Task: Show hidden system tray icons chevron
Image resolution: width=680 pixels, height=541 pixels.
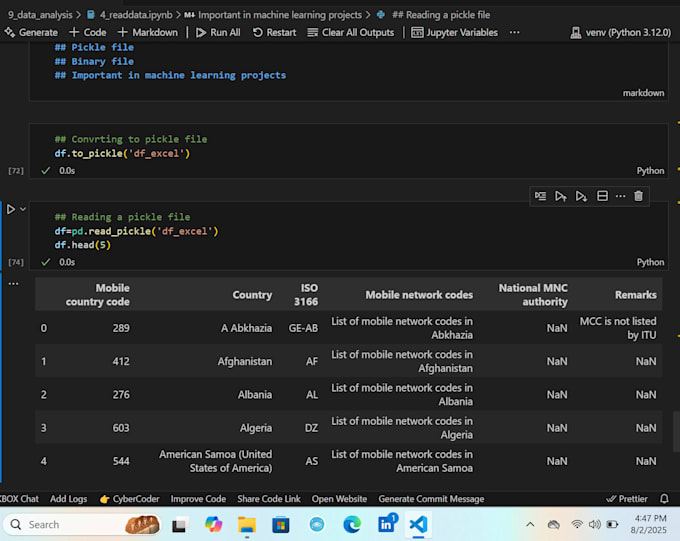Action: point(530,525)
